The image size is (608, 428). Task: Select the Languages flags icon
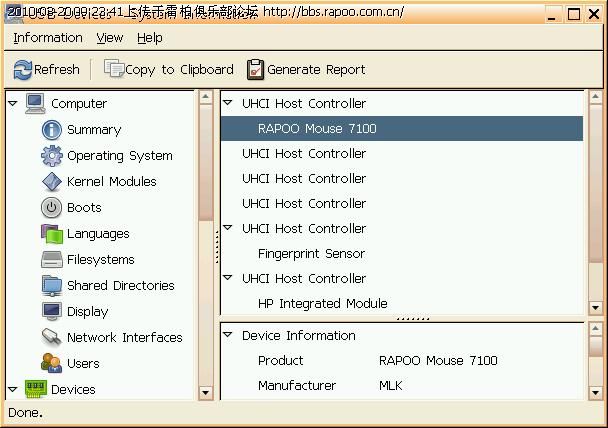click(x=52, y=234)
